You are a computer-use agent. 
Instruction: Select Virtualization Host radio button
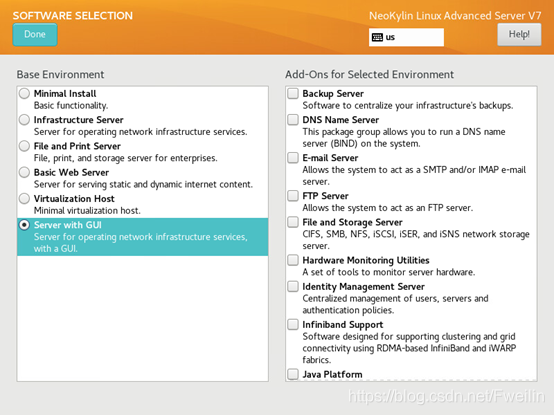pyautogui.click(x=24, y=198)
